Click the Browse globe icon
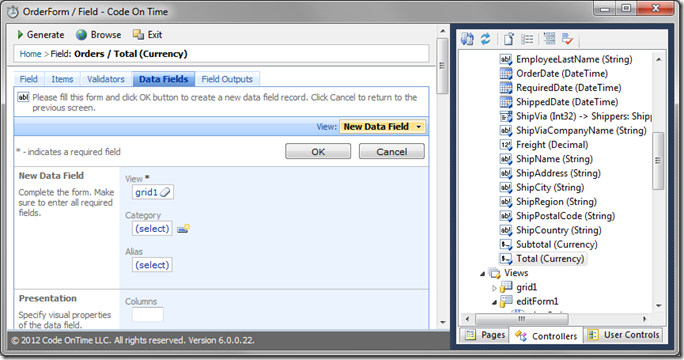Screen dimensions: 684x360 click(x=82, y=34)
